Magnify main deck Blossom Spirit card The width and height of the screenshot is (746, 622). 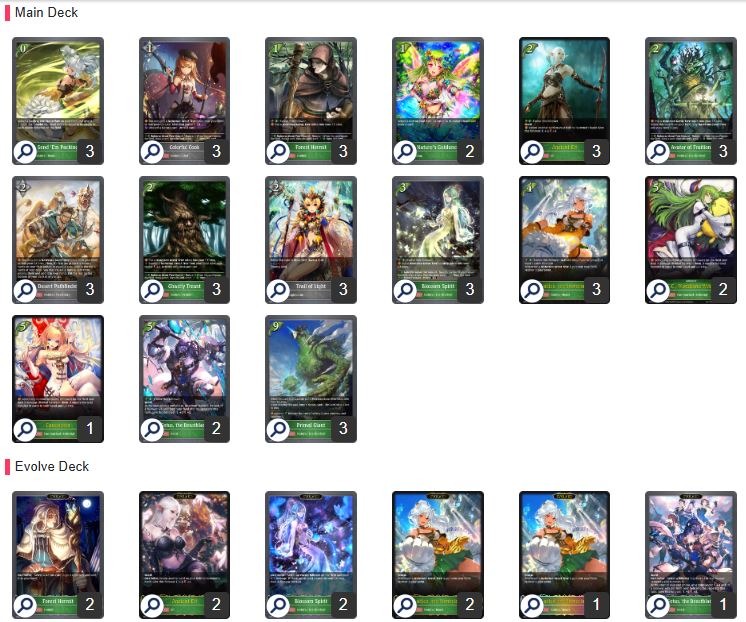click(405, 289)
